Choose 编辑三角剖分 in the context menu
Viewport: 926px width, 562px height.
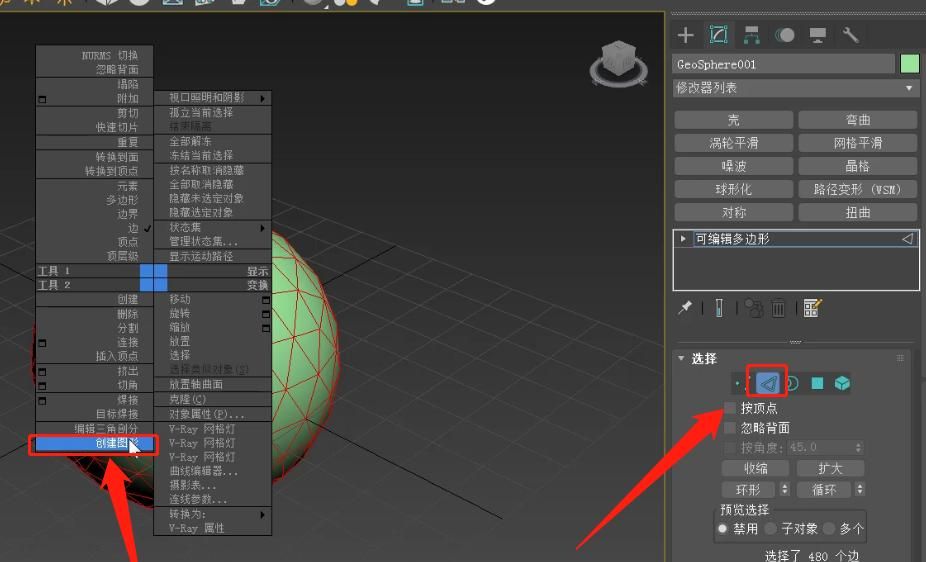point(94,429)
